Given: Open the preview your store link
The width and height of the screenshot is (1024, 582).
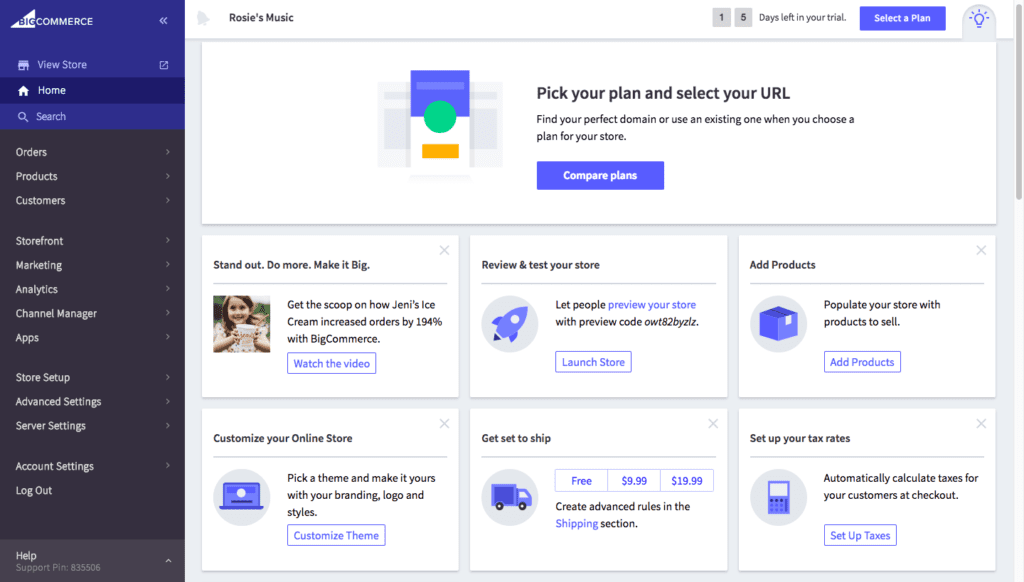Looking at the screenshot, I should (651, 305).
